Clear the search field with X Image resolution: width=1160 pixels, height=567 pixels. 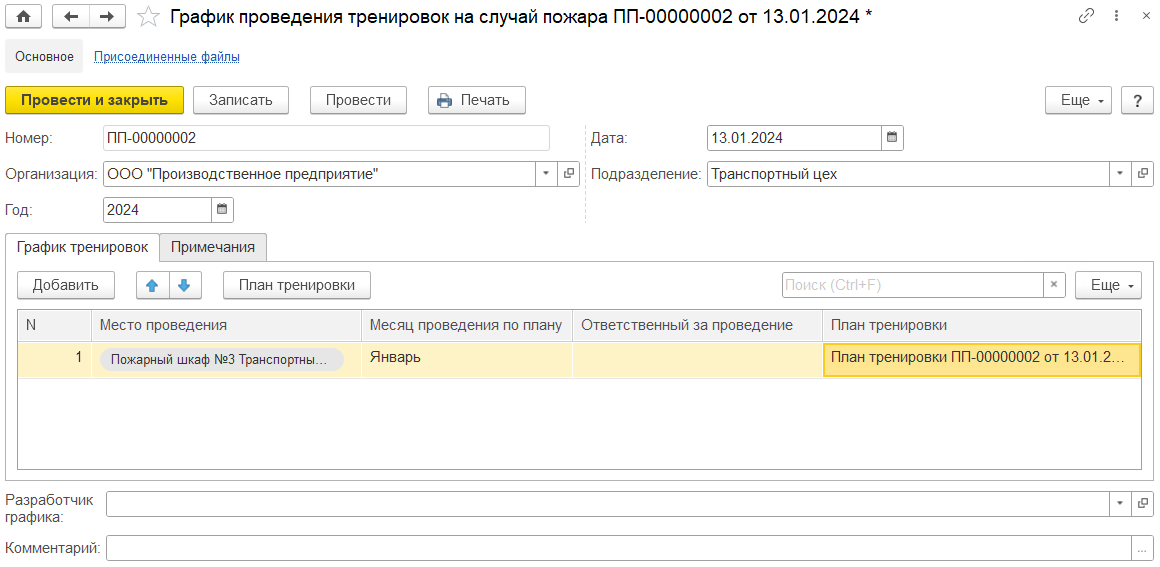1054,285
